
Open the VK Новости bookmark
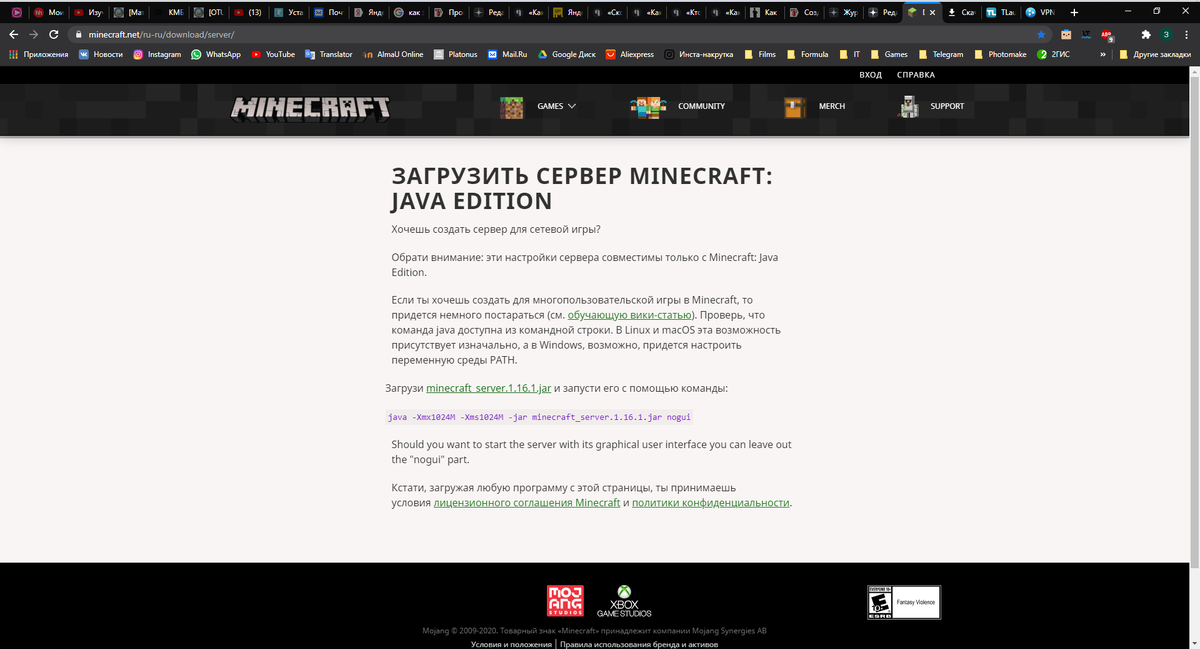pyautogui.click(x=101, y=54)
